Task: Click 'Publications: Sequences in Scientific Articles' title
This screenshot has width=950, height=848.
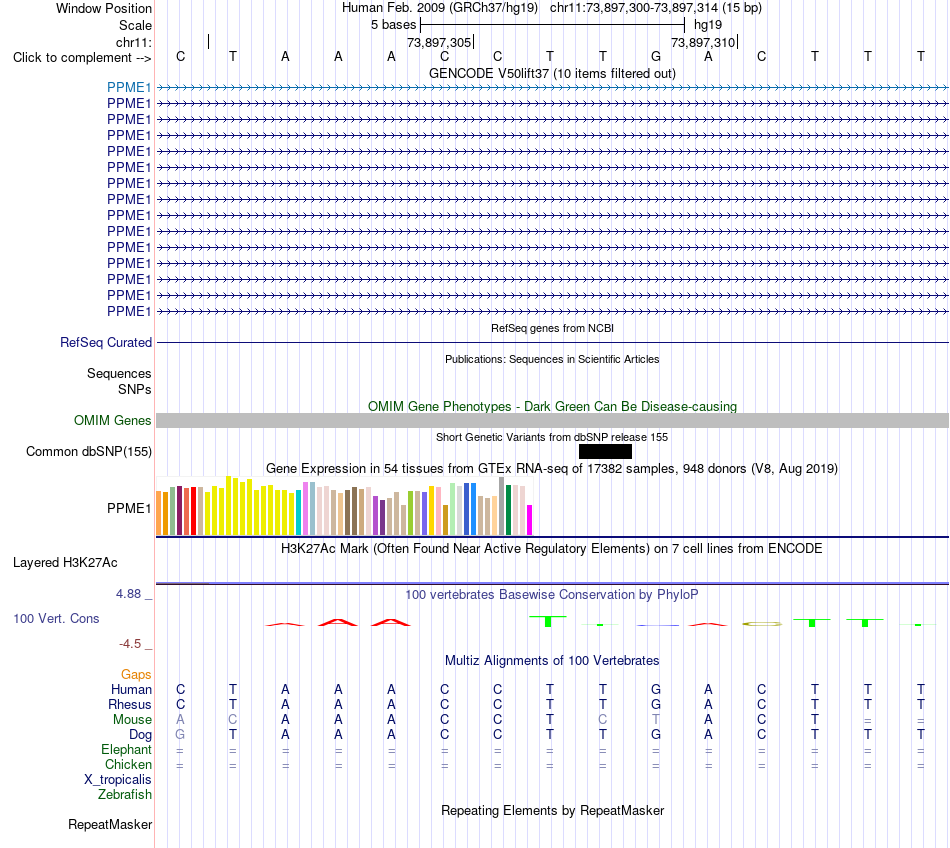Action: (552, 359)
